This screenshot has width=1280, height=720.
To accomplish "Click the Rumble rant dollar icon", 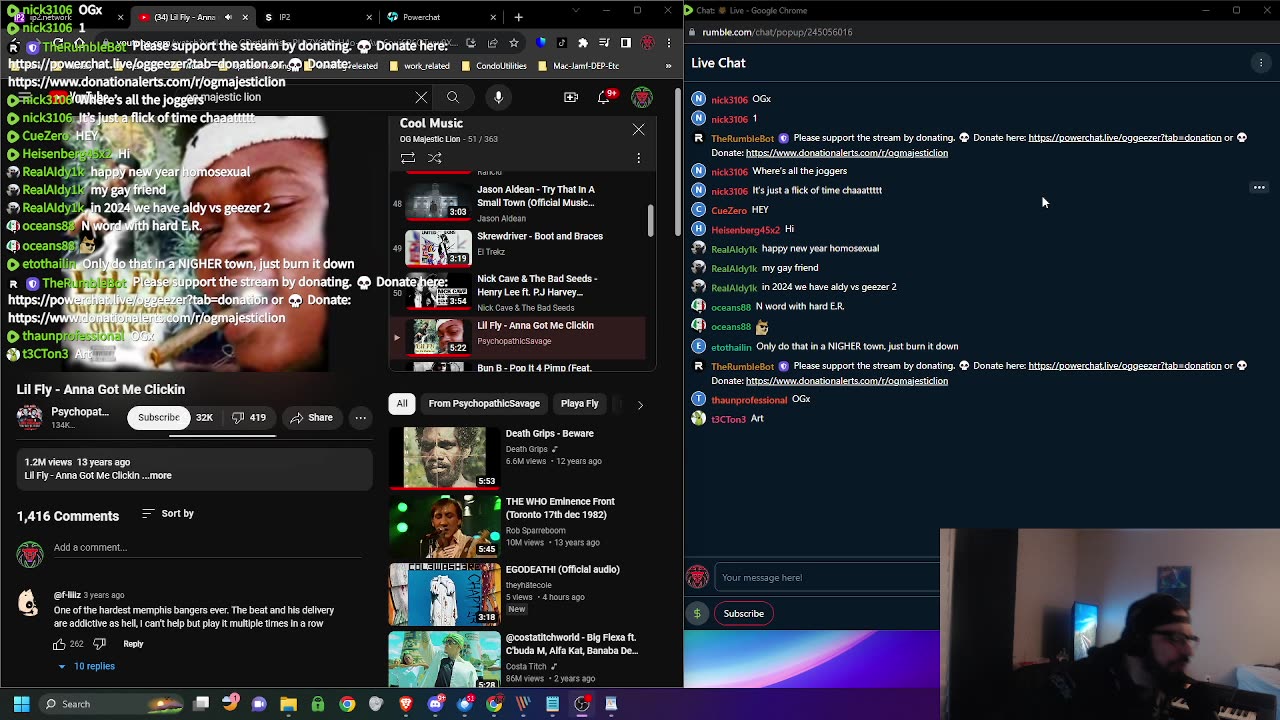I will click(698, 614).
